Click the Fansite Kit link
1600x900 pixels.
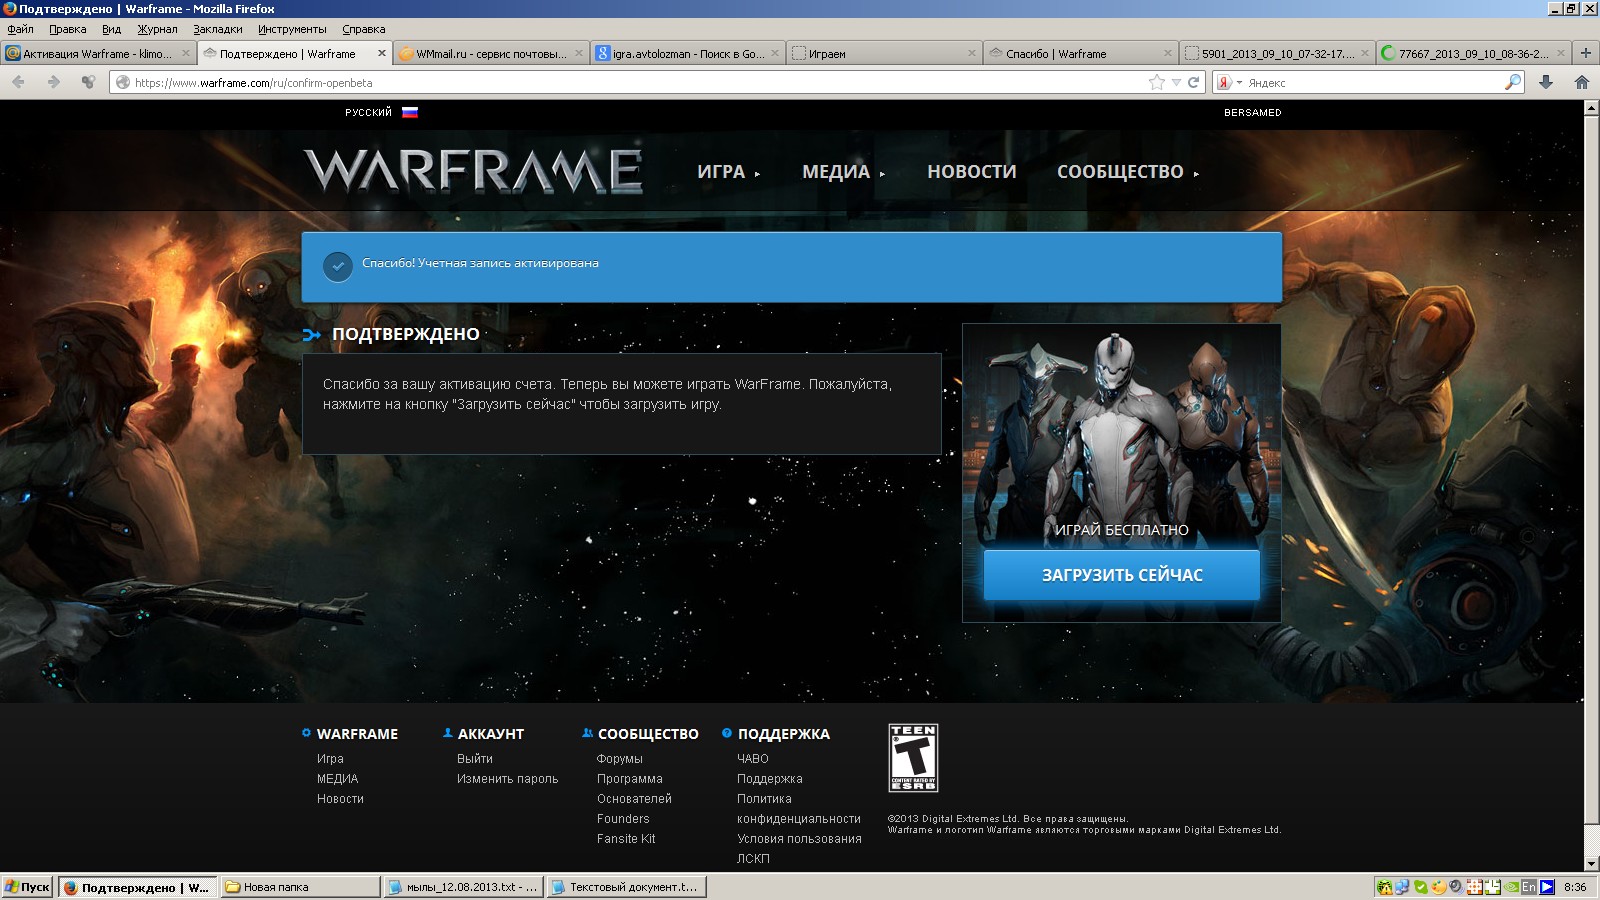pos(626,839)
